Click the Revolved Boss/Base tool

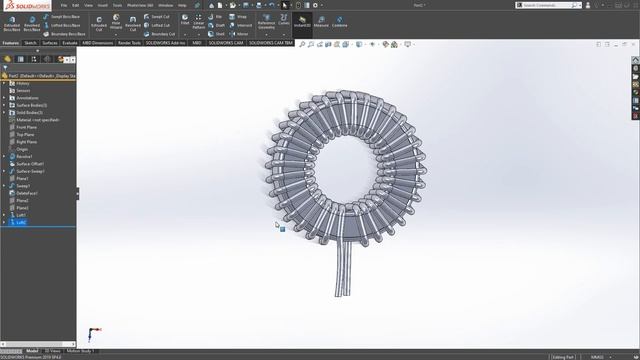pyautogui.click(x=32, y=24)
